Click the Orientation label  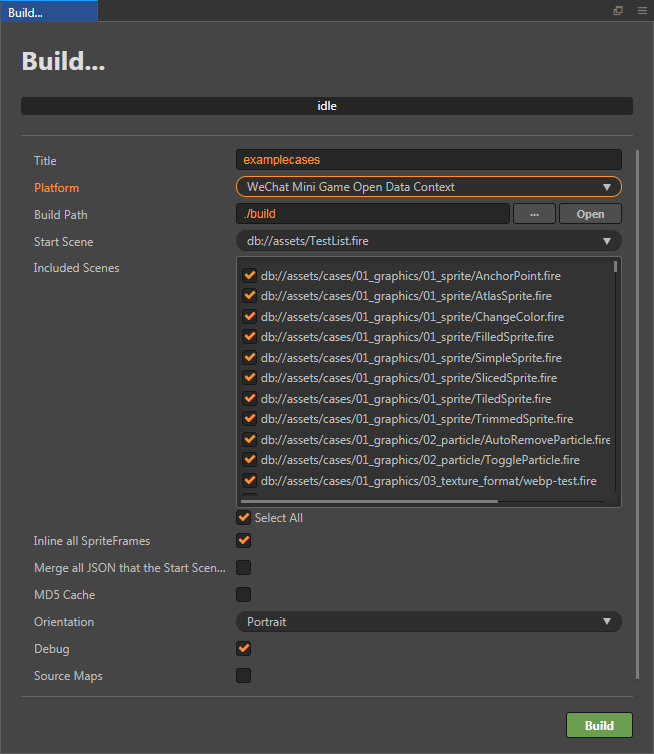pyautogui.click(x=64, y=622)
